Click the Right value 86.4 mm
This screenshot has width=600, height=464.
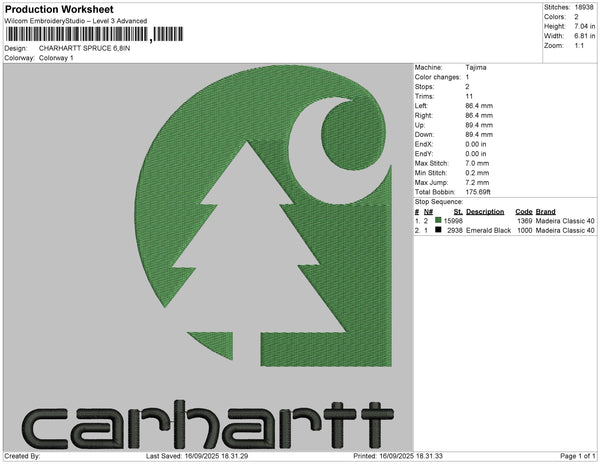(x=479, y=115)
